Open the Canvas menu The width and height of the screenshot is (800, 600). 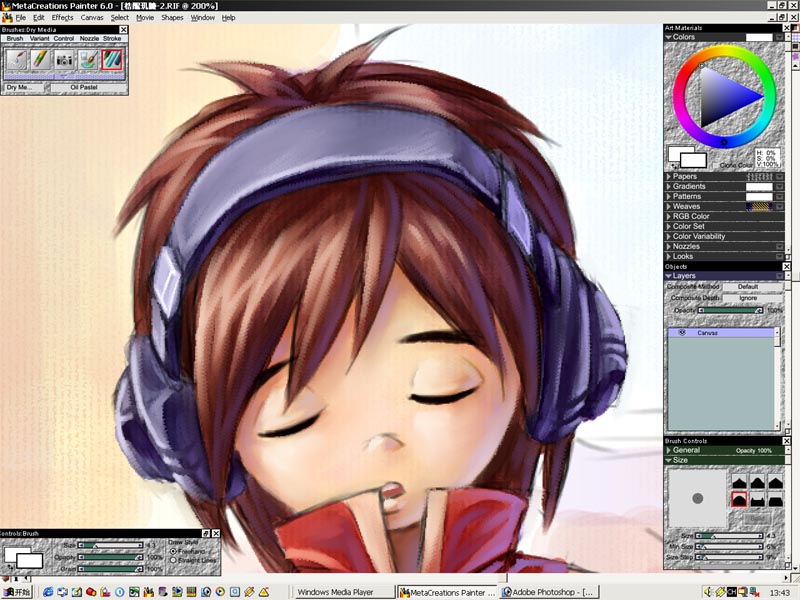click(92, 18)
